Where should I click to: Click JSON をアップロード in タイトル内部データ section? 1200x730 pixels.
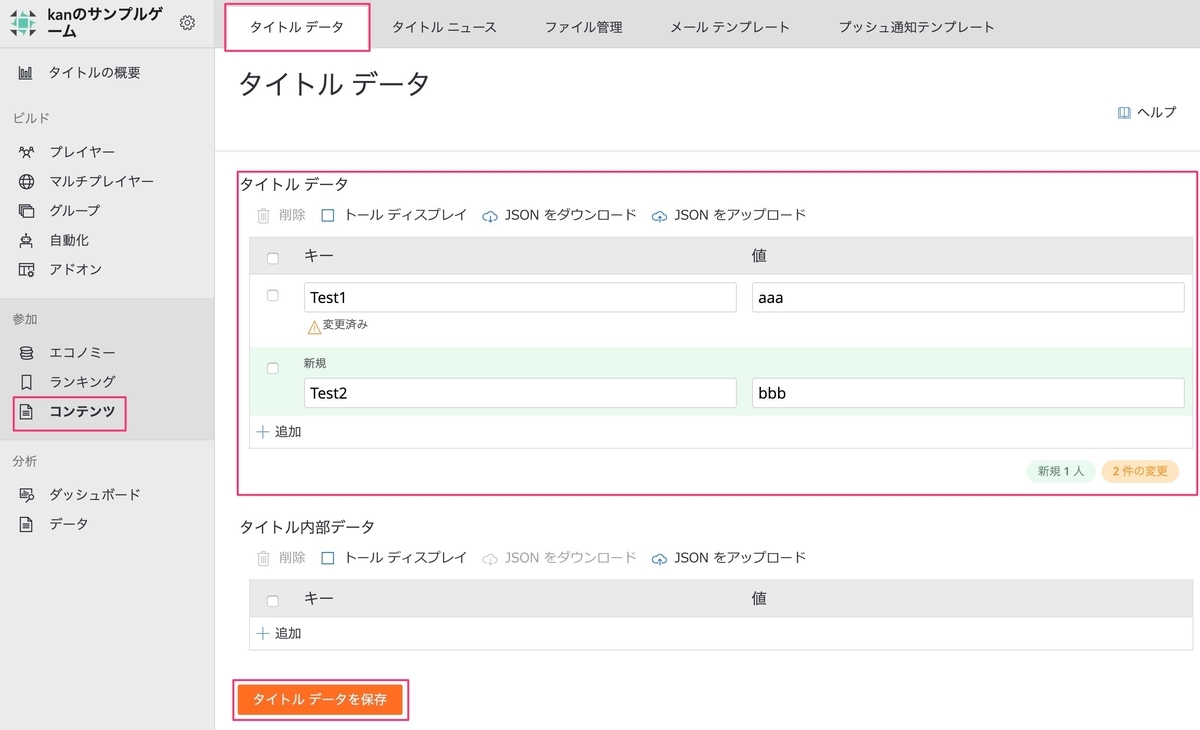click(x=728, y=558)
